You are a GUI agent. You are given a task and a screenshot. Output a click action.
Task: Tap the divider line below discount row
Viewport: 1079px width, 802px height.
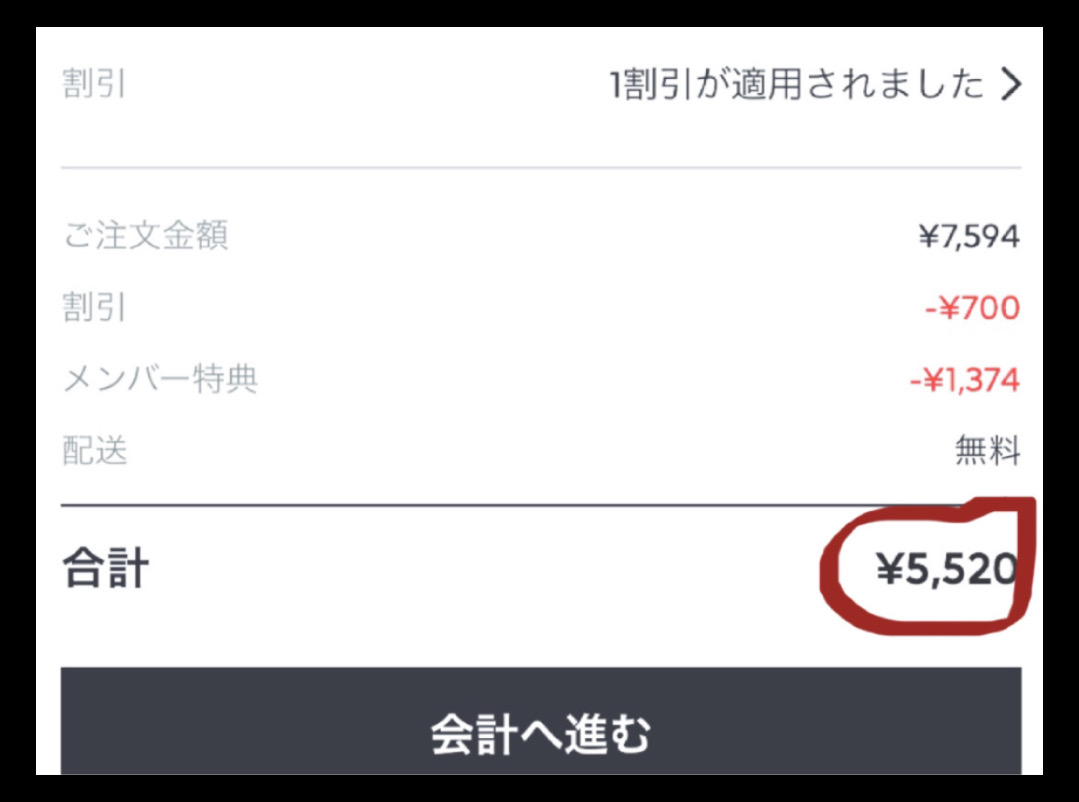click(541, 167)
